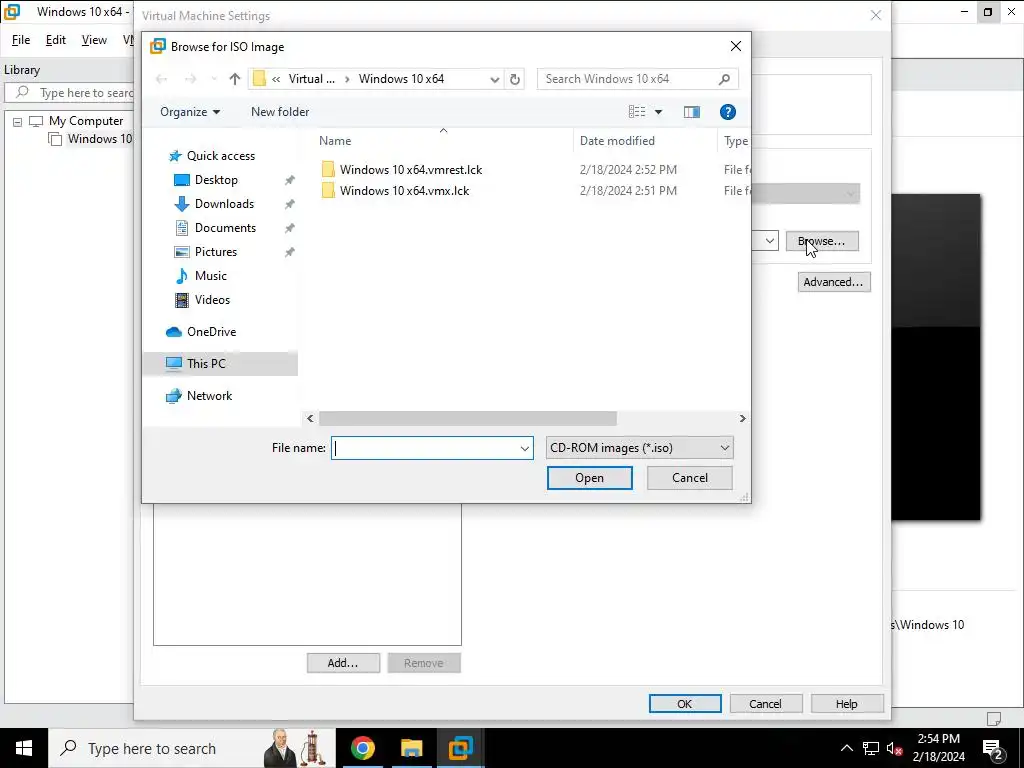Click VMware Workstation taskbar icon
Screen dimensions: 1024x768
tap(460, 748)
